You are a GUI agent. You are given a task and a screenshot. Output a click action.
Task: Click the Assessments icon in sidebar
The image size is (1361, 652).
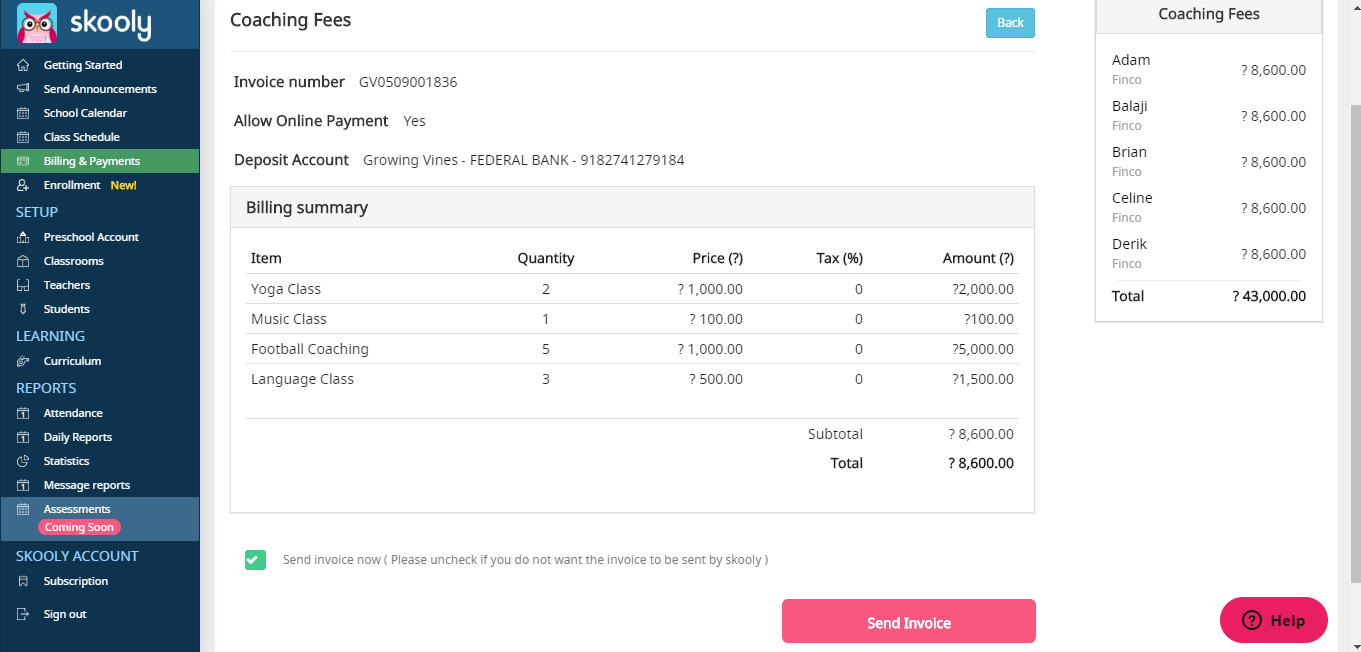pos(23,509)
